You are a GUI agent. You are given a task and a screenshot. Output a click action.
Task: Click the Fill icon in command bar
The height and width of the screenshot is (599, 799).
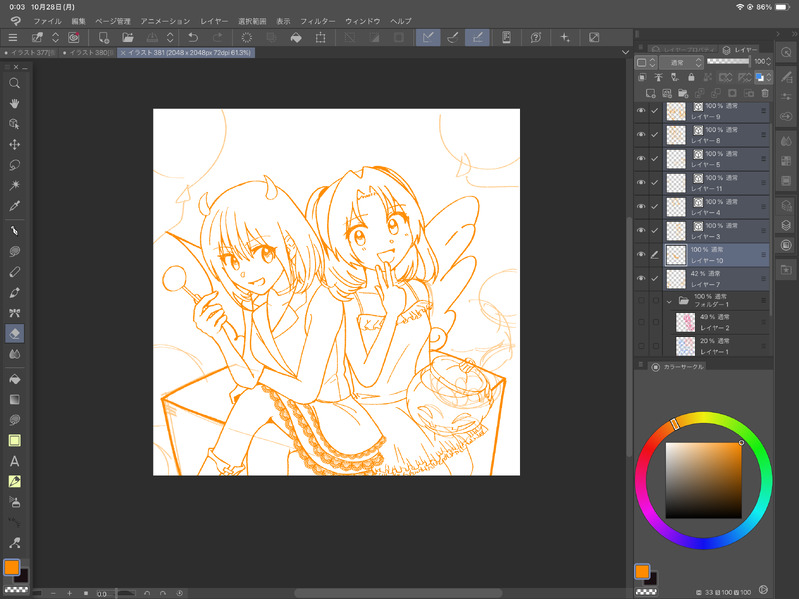coord(296,37)
